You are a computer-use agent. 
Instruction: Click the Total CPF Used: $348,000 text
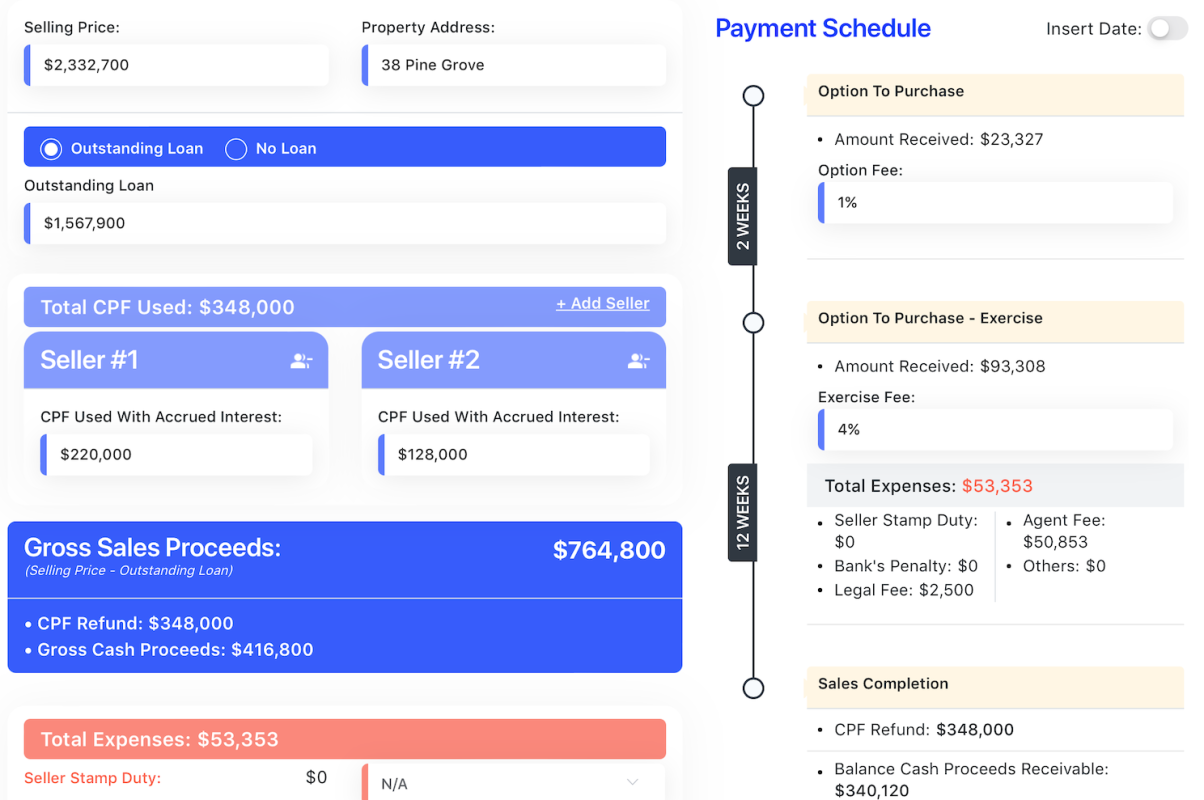click(168, 307)
